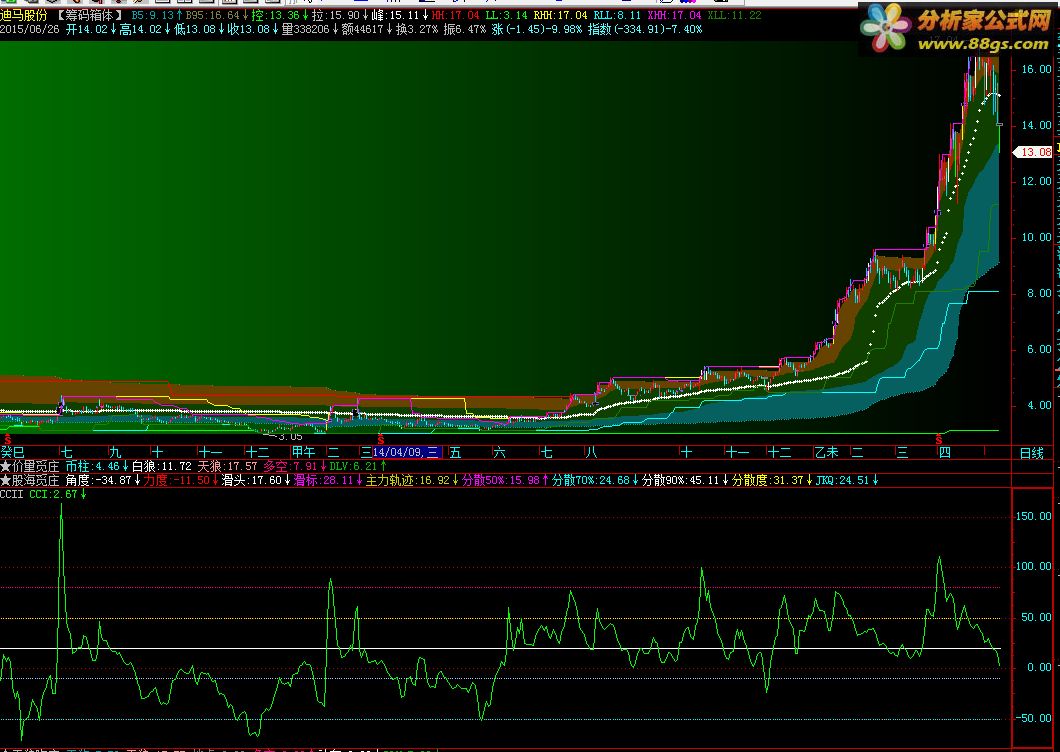This screenshot has height=752, width=1060.
Task: Click the ★价里觅庄 indicator title
Action: (30, 466)
